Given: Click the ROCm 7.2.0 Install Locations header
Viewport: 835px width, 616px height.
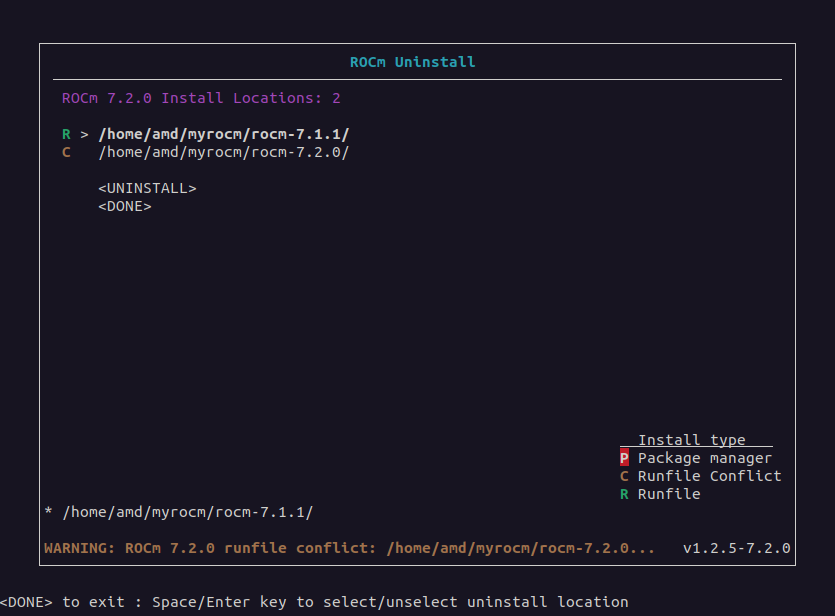Looking at the screenshot, I should click(201, 98).
